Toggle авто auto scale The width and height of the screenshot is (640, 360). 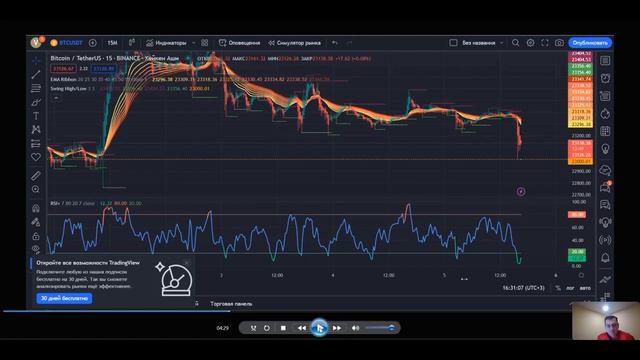(585, 288)
